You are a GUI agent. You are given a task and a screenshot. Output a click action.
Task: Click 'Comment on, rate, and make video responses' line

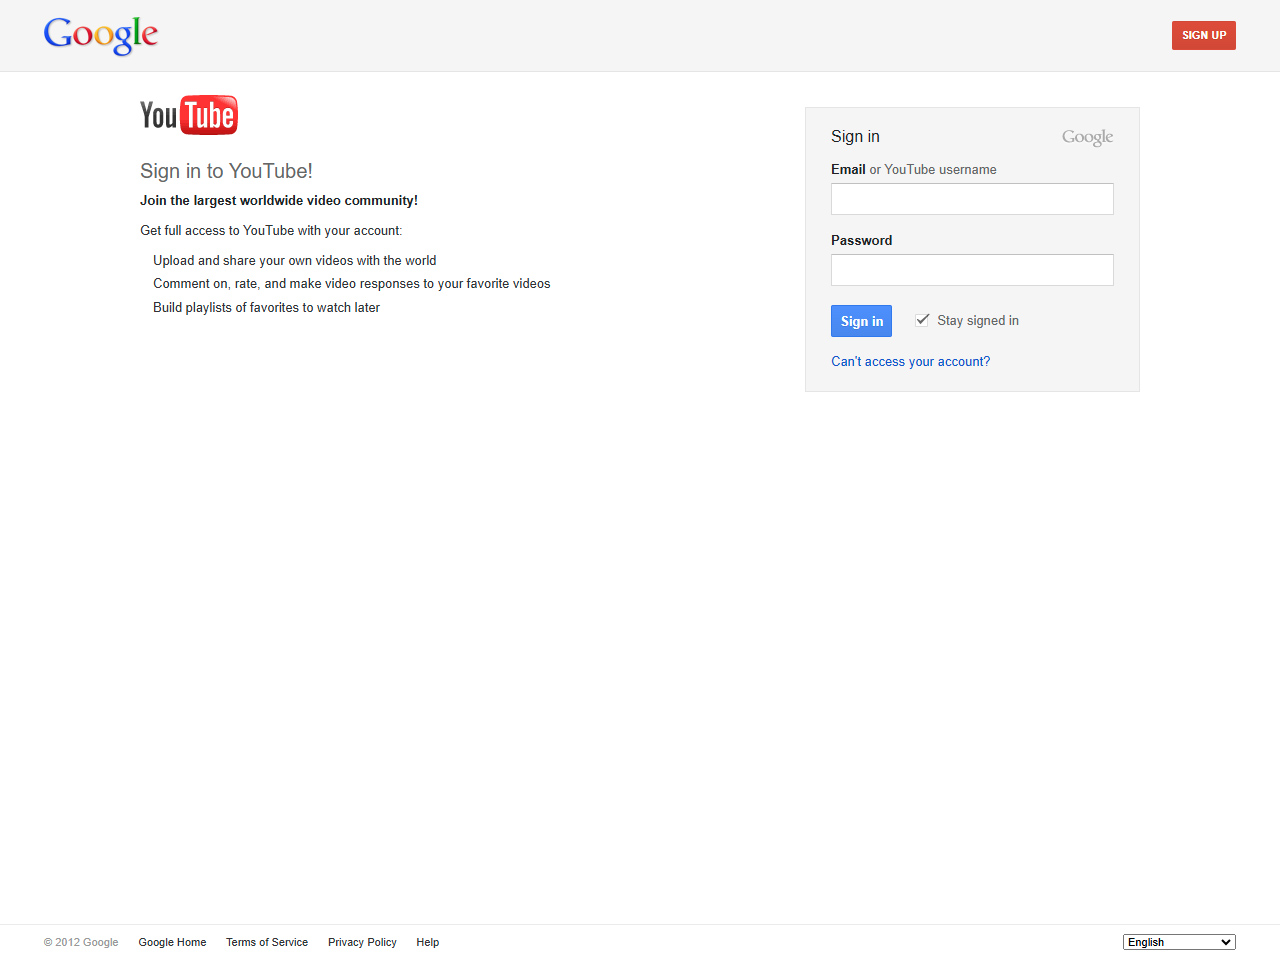(x=352, y=283)
